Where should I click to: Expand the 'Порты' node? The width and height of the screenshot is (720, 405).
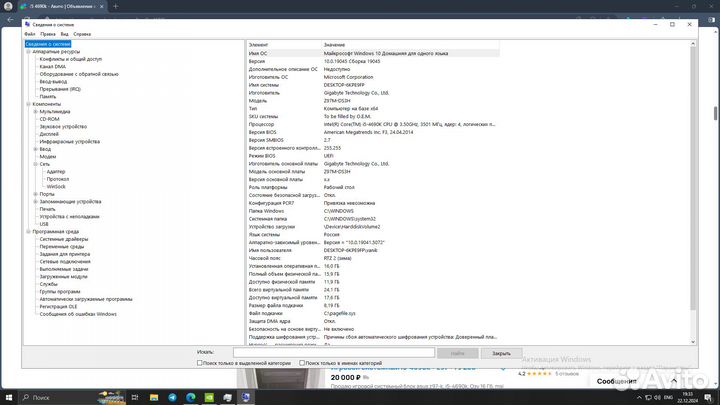click(35, 194)
